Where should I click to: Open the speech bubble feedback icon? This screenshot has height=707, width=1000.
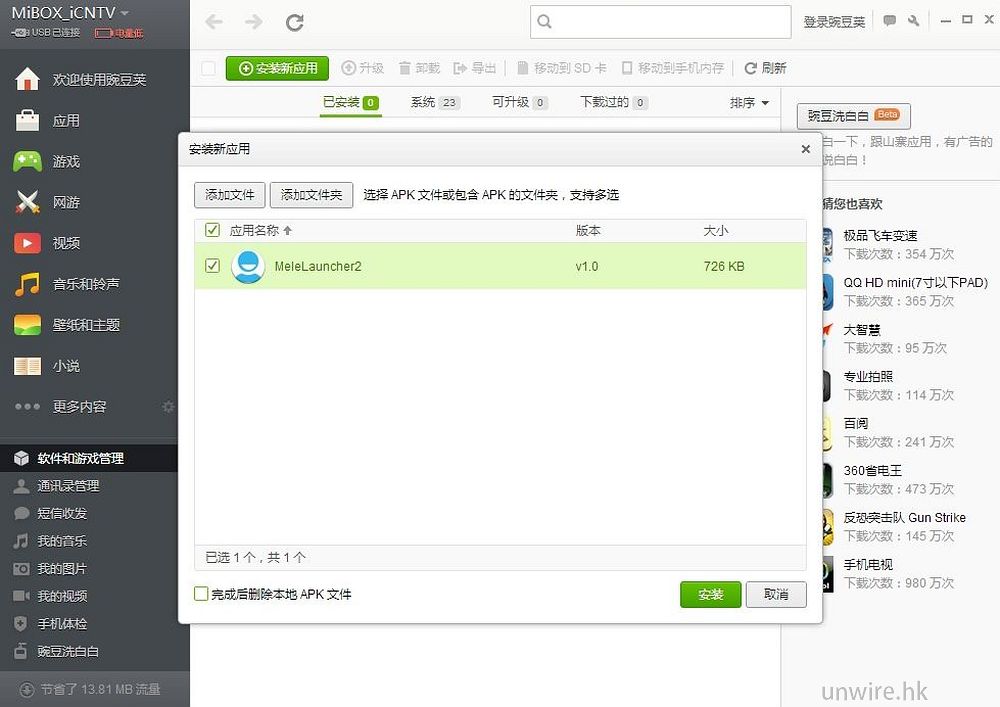[889, 21]
